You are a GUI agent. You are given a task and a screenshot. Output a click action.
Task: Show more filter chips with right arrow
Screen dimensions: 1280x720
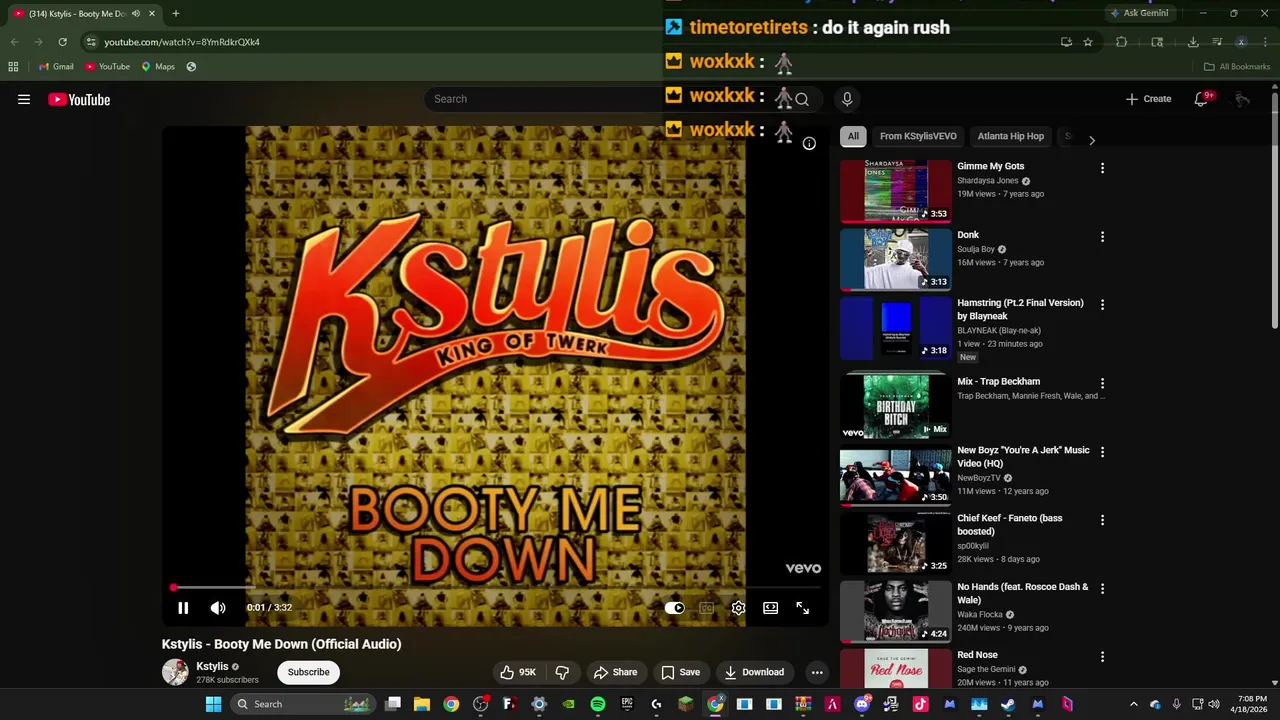click(1092, 140)
